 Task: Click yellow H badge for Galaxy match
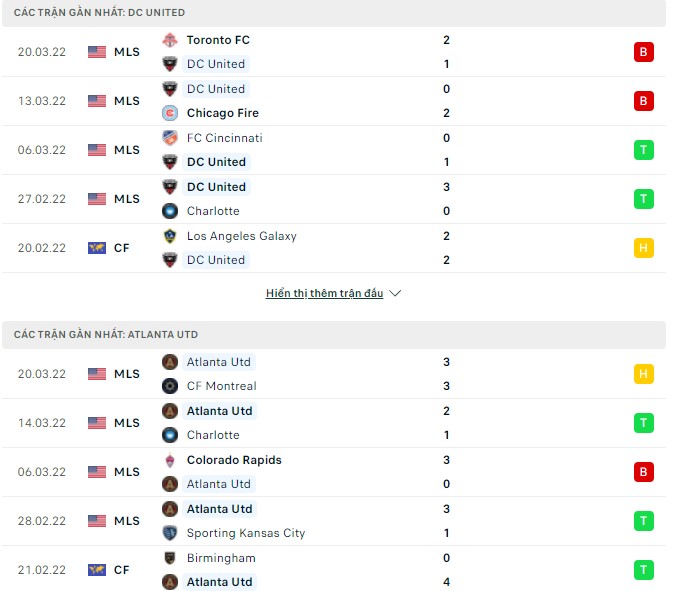click(643, 248)
